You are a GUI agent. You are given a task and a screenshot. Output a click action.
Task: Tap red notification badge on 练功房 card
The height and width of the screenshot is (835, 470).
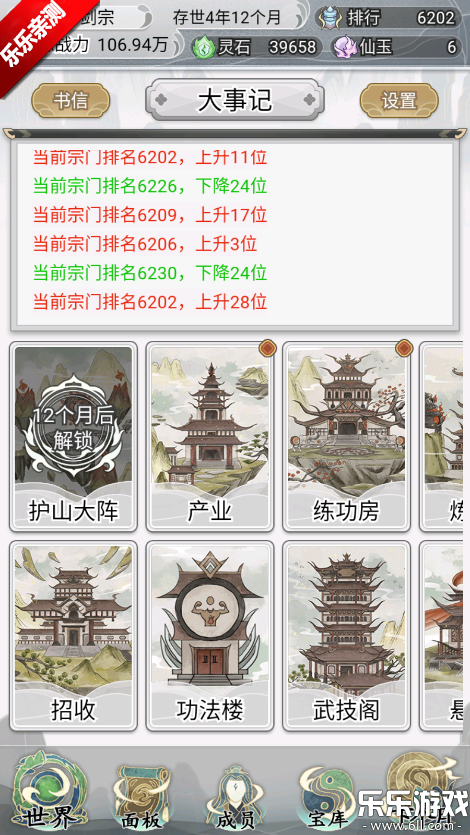click(405, 349)
